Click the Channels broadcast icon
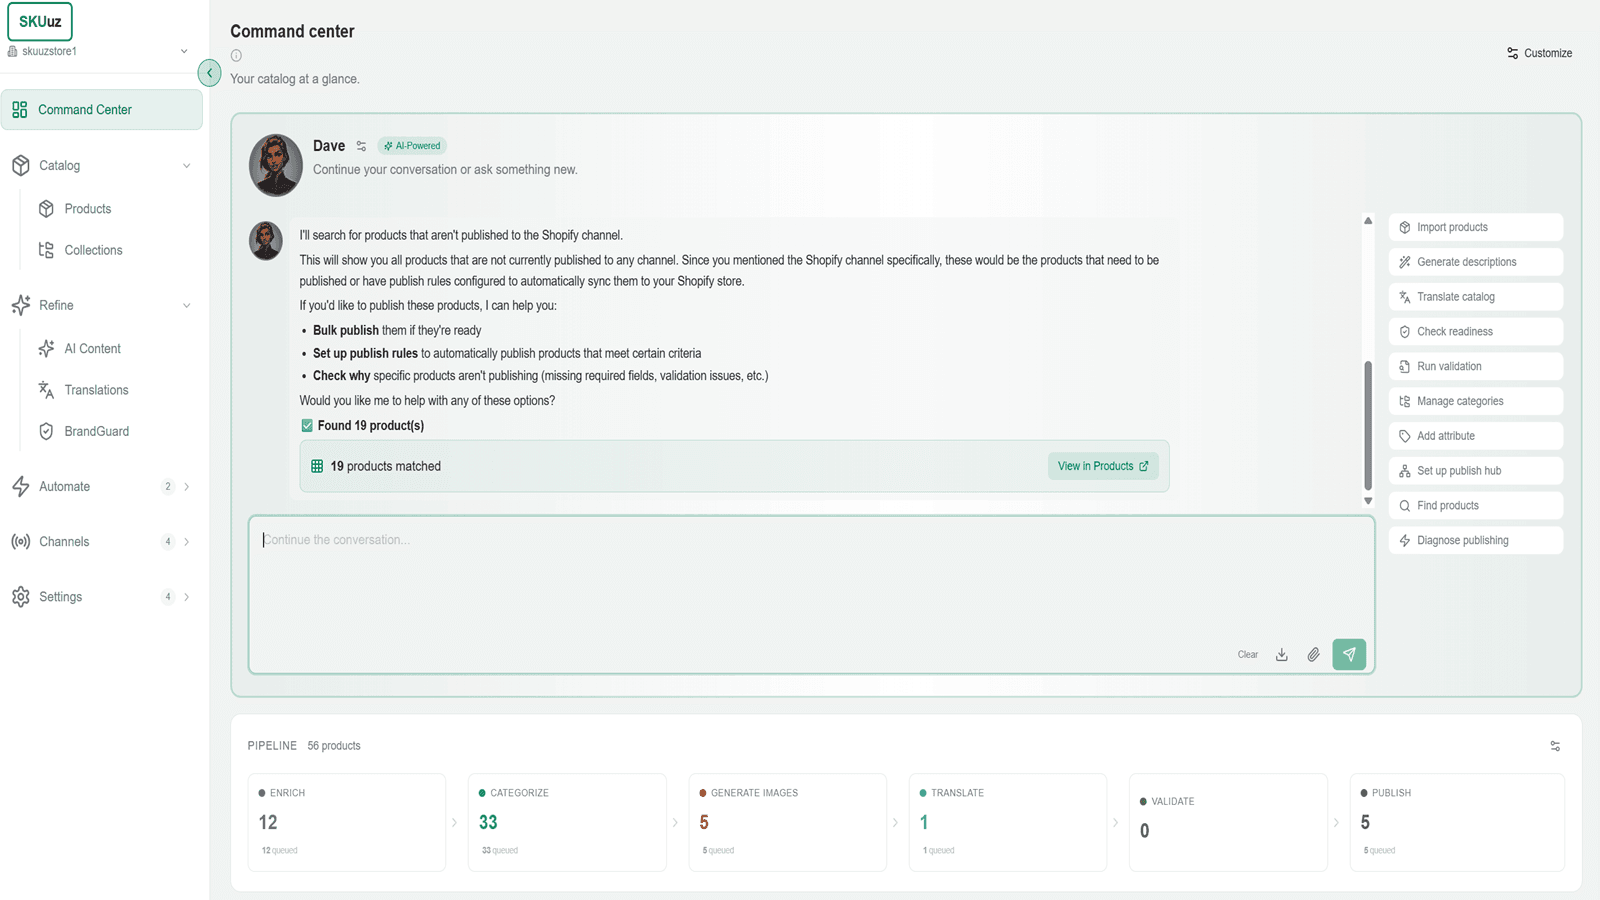Viewport: 1600px width, 900px height. pos(21,542)
